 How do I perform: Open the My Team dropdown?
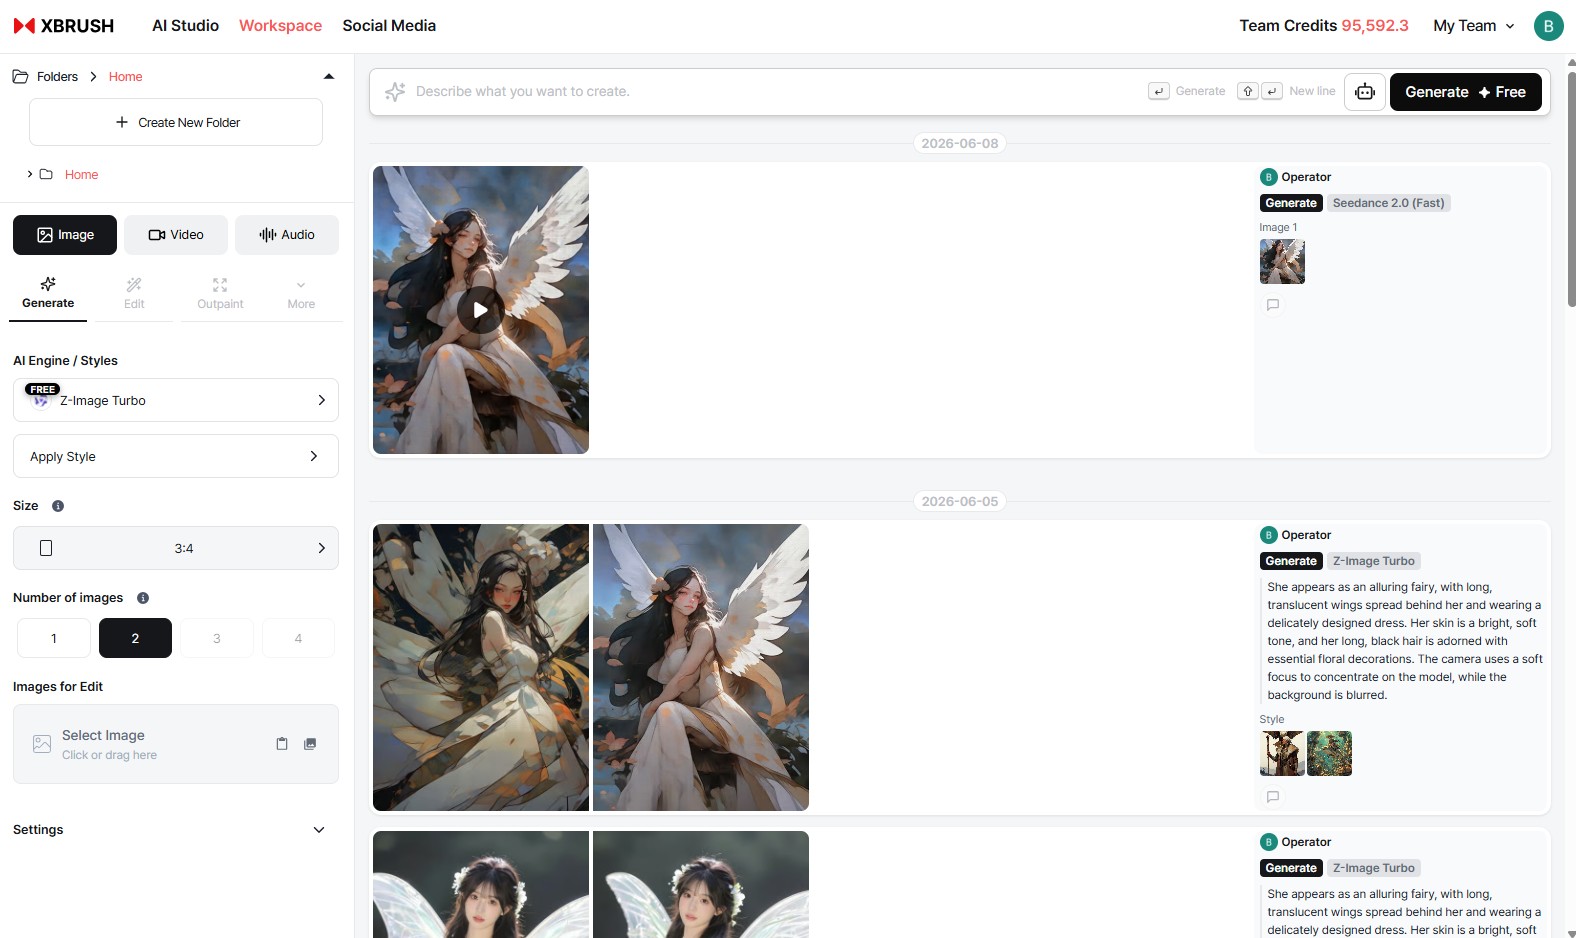tap(1473, 26)
